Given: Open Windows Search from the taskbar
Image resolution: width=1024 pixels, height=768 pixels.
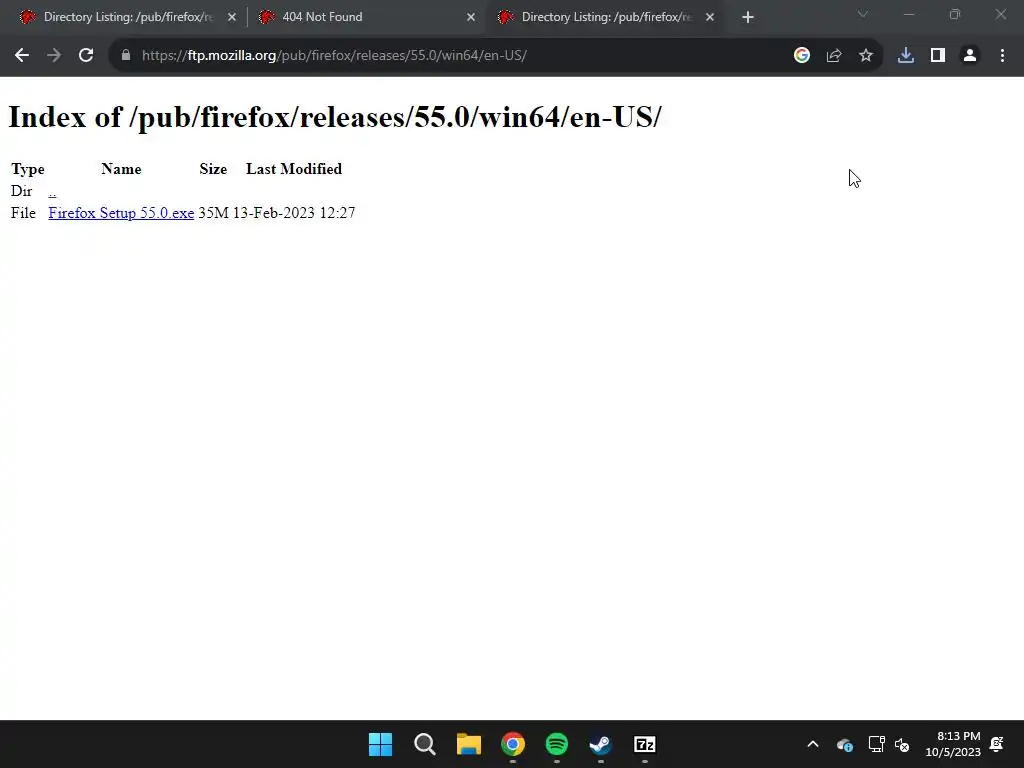Looking at the screenshot, I should click(x=424, y=744).
